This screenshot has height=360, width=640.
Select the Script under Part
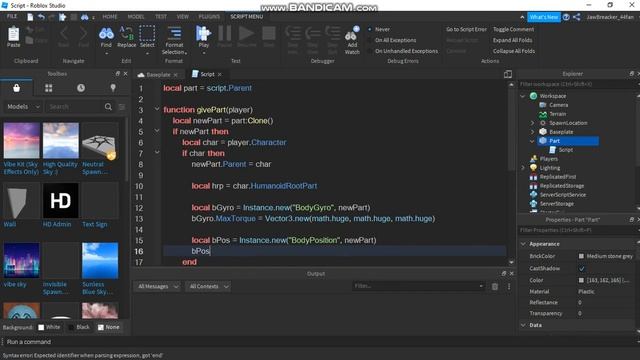pyautogui.click(x=565, y=150)
